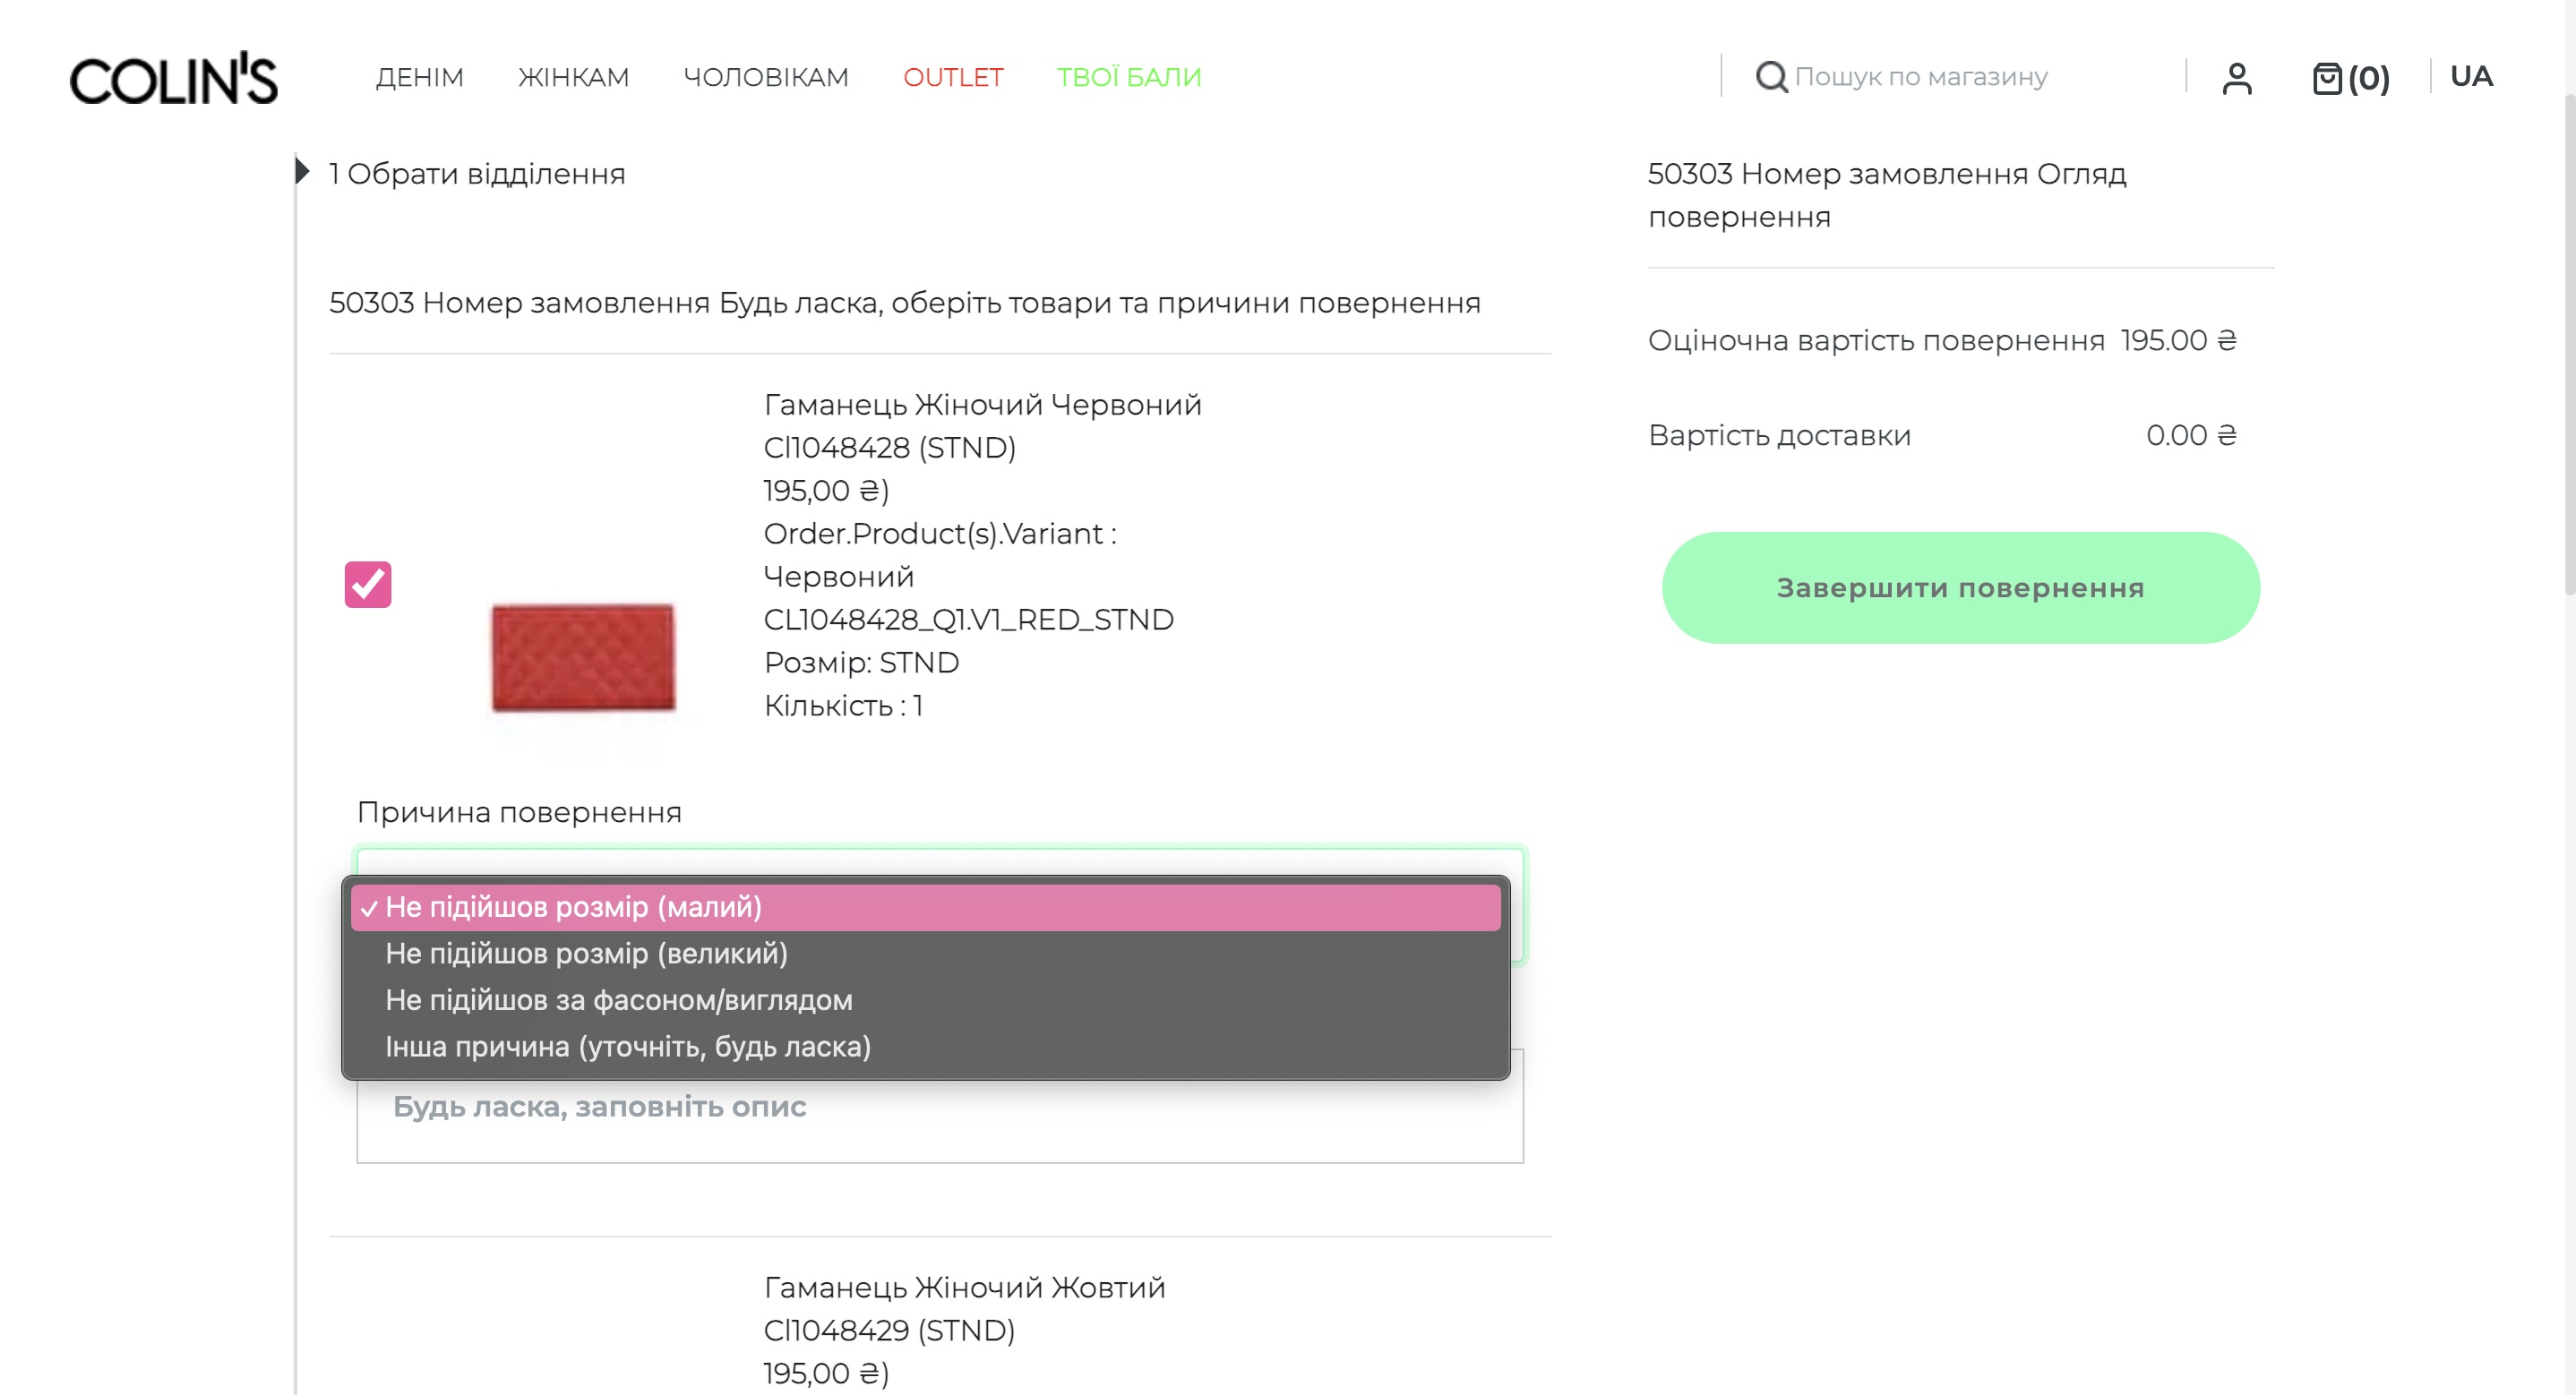The width and height of the screenshot is (2576, 1395).
Task: Pick Не підійшов за фасоном/виглядом option
Action: pyautogui.click(x=618, y=1000)
